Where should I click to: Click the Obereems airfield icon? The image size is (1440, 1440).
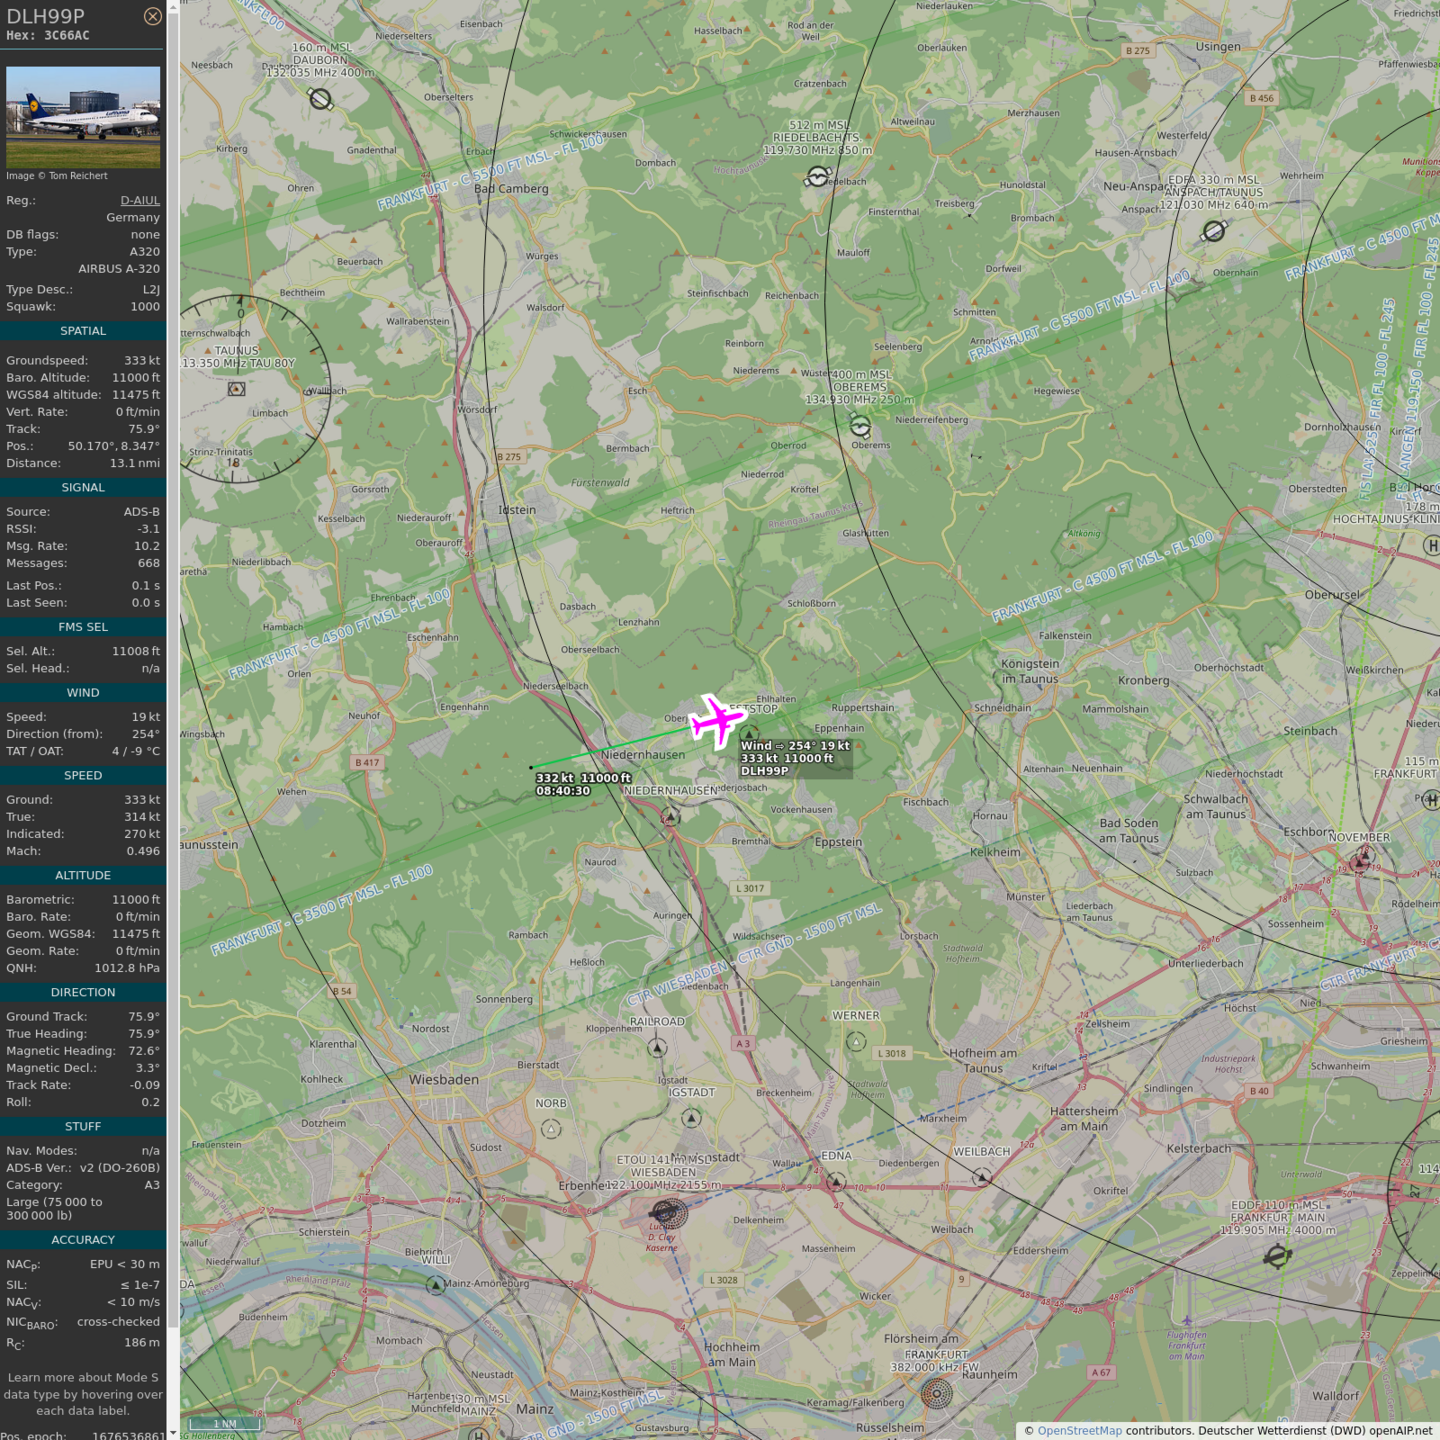(860, 427)
